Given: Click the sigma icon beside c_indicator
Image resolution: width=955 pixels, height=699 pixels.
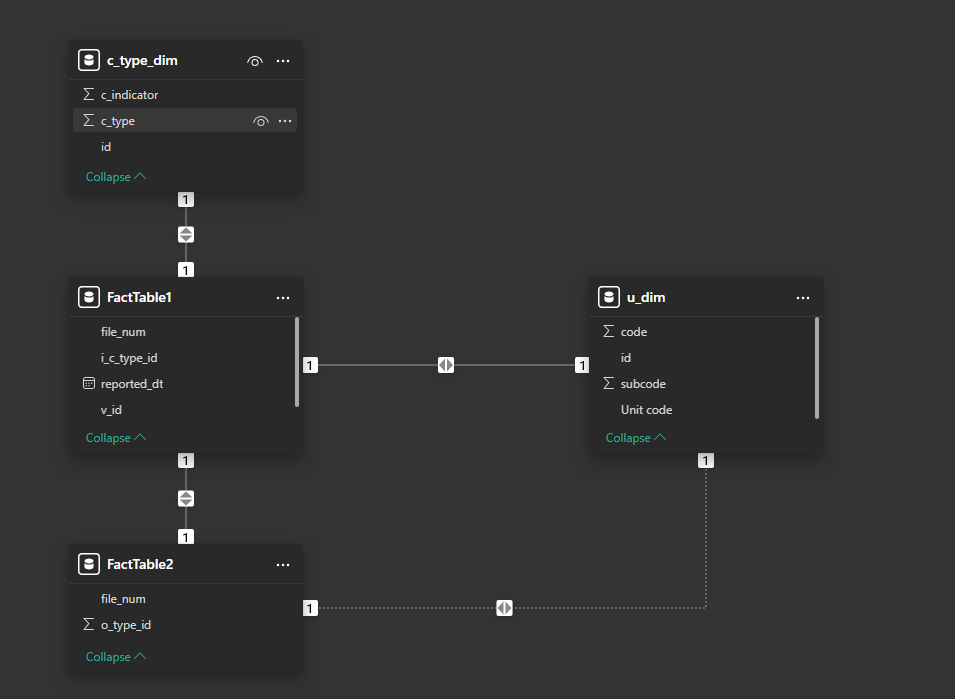Looking at the screenshot, I should click(x=88, y=94).
